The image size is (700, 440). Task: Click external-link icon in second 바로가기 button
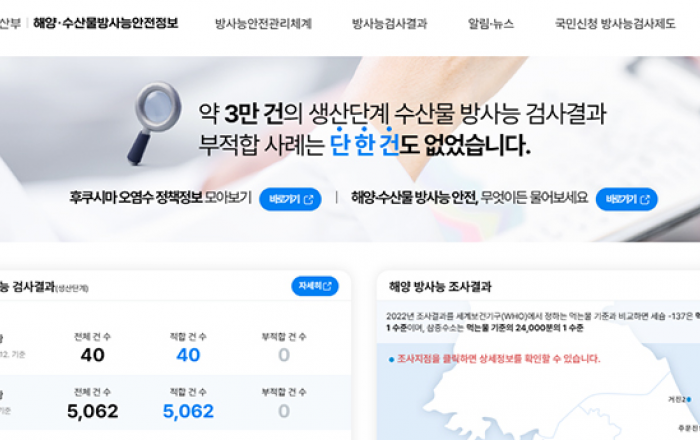(645, 199)
